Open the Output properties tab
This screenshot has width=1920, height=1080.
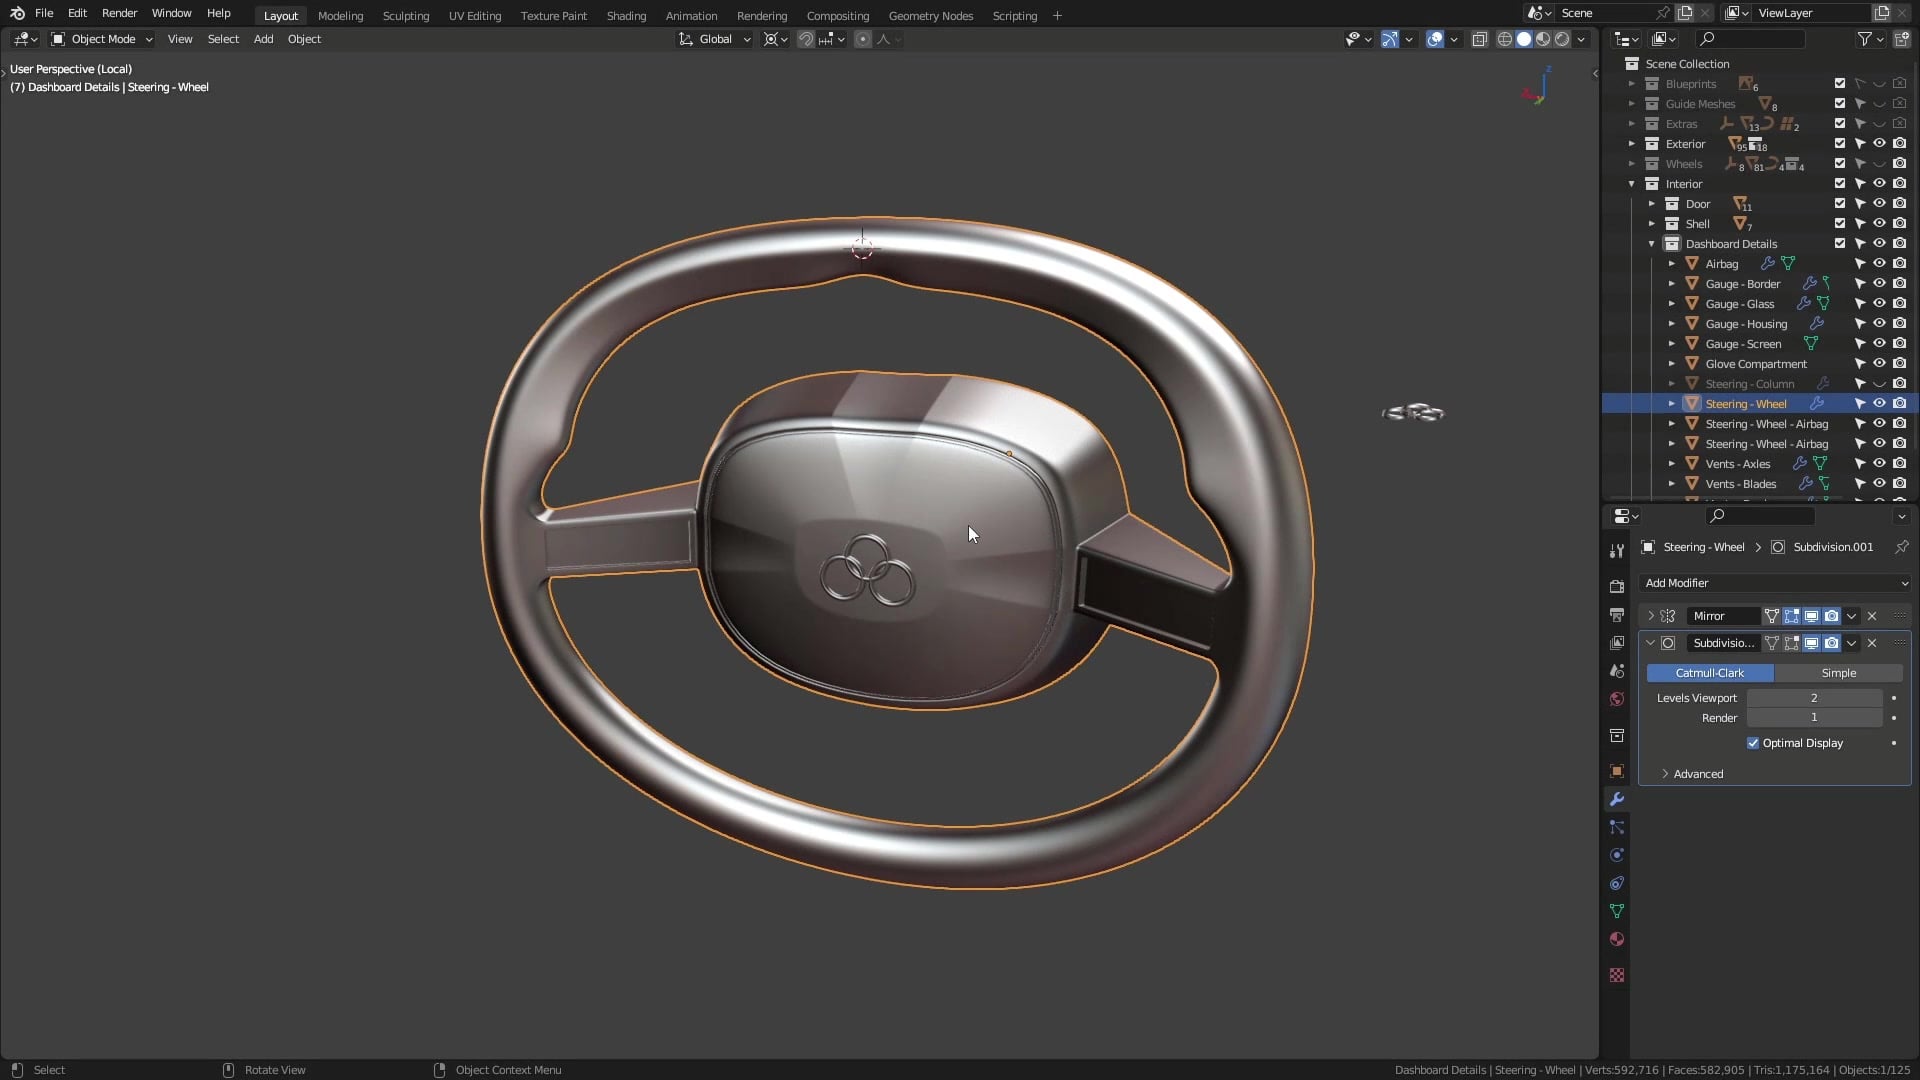(x=1617, y=615)
